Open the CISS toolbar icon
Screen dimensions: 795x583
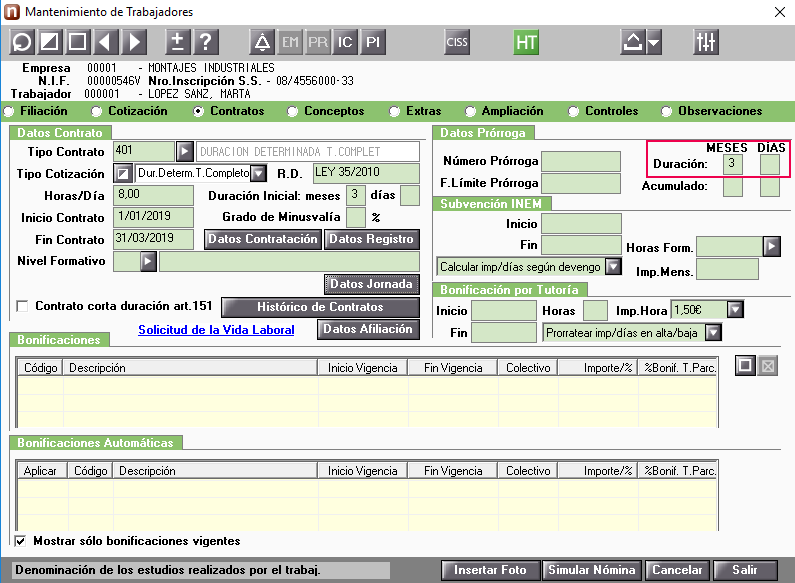pyautogui.click(x=456, y=42)
